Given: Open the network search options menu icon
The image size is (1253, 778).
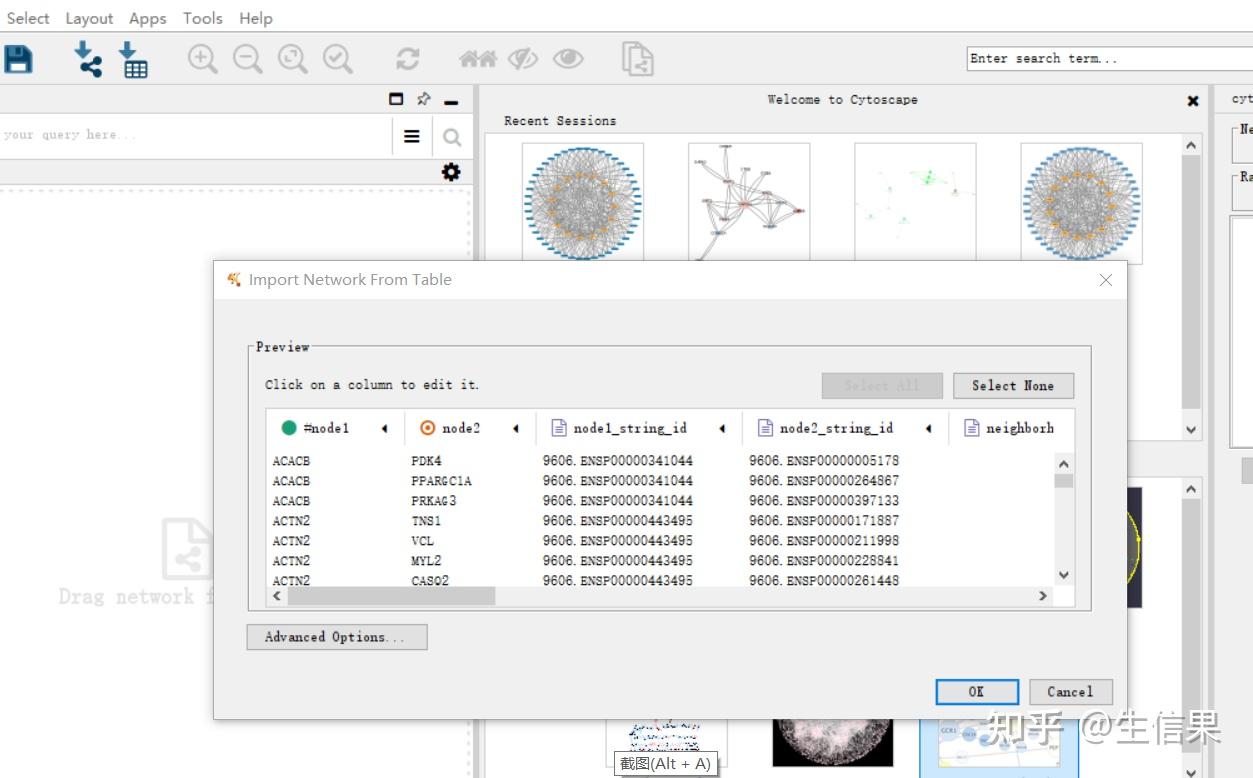Looking at the screenshot, I should (412, 136).
